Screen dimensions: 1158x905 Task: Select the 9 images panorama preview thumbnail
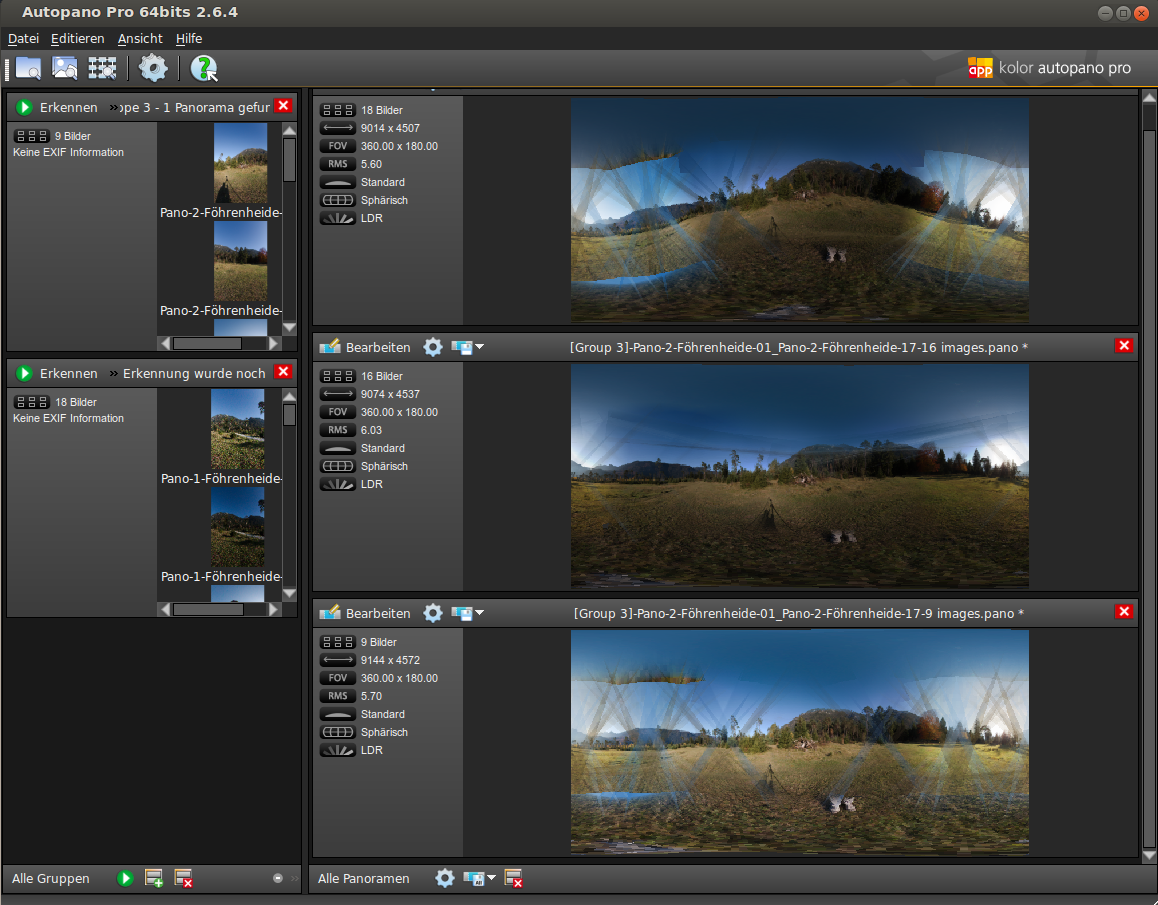pos(799,741)
